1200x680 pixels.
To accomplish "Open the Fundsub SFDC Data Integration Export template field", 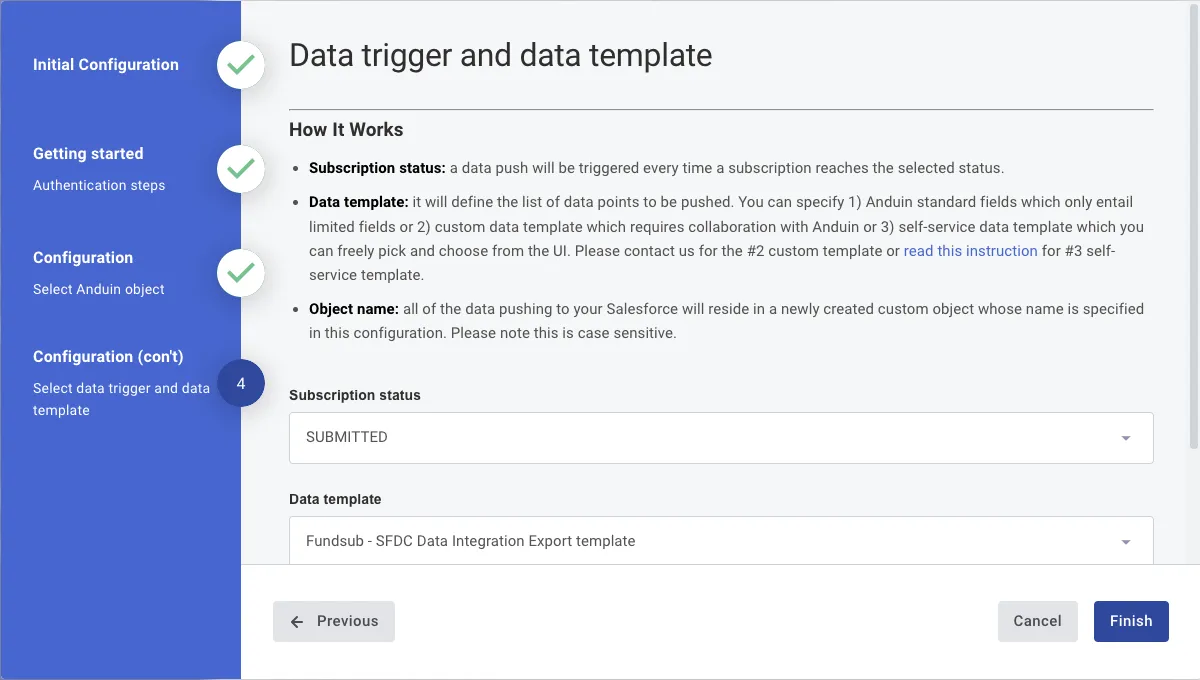I will (x=721, y=541).
